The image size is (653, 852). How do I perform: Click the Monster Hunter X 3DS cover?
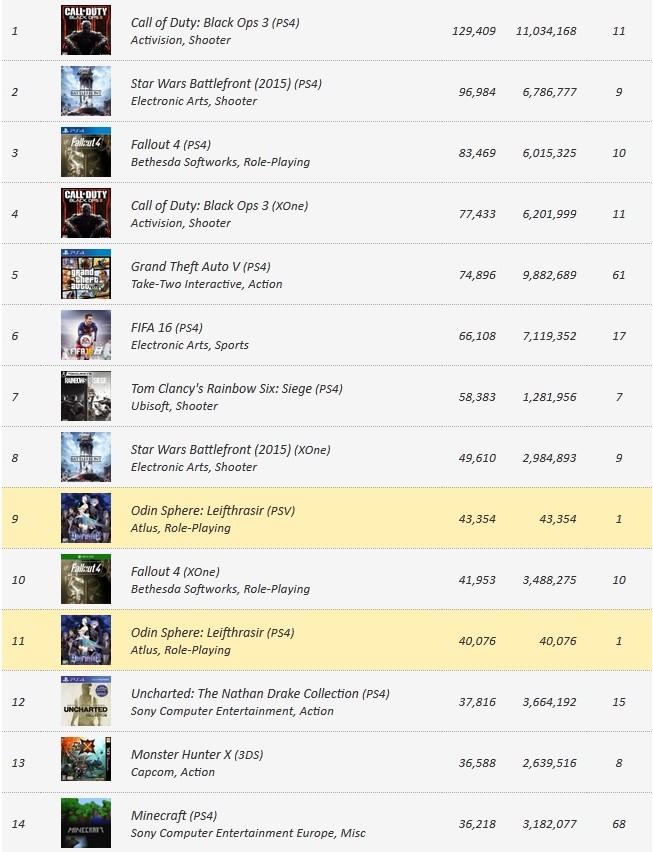(x=86, y=762)
